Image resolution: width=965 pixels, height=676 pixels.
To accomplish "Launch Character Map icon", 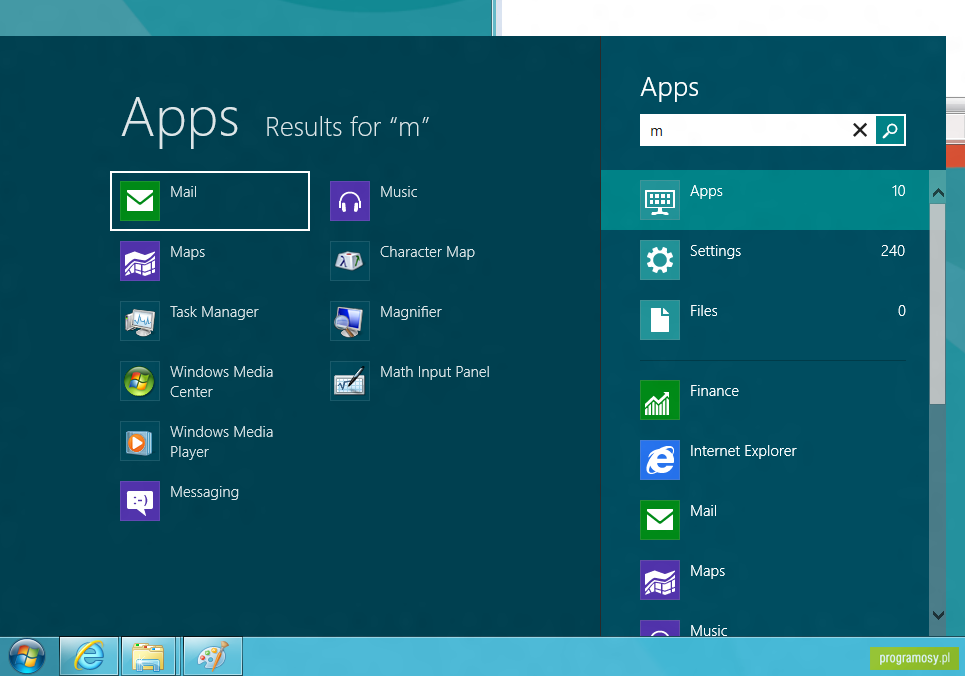I will (x=350, y=261).
